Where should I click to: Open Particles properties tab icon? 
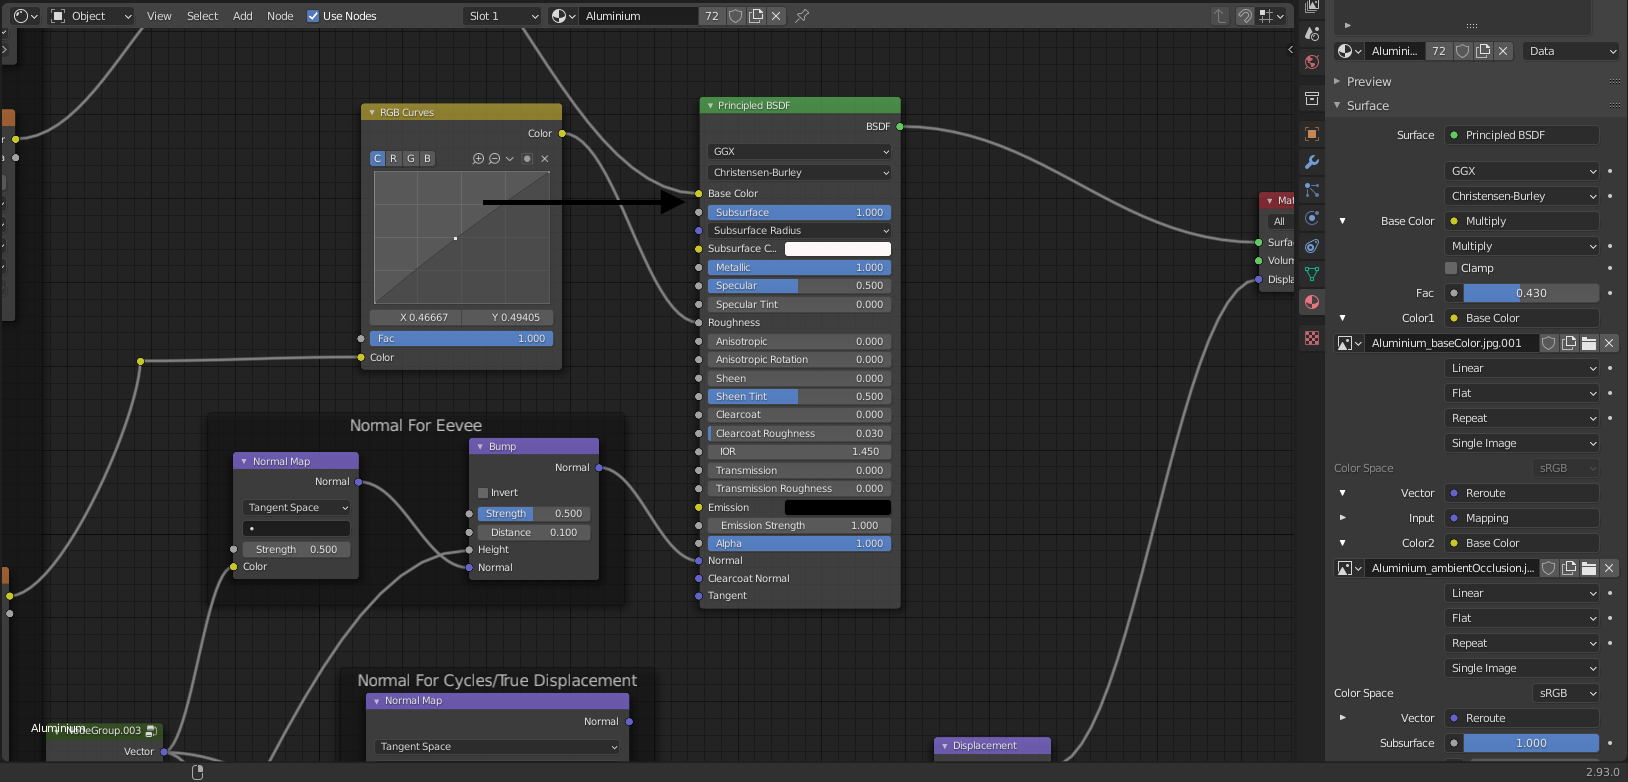(1312, 190)
